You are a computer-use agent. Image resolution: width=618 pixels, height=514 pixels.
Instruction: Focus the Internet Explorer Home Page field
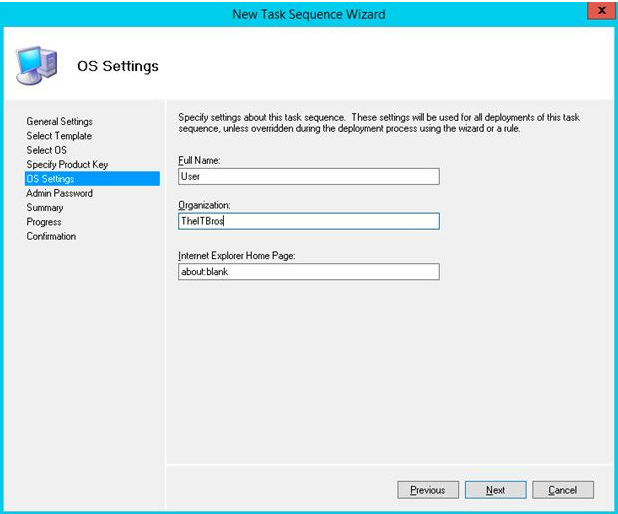tap(309, 272)
